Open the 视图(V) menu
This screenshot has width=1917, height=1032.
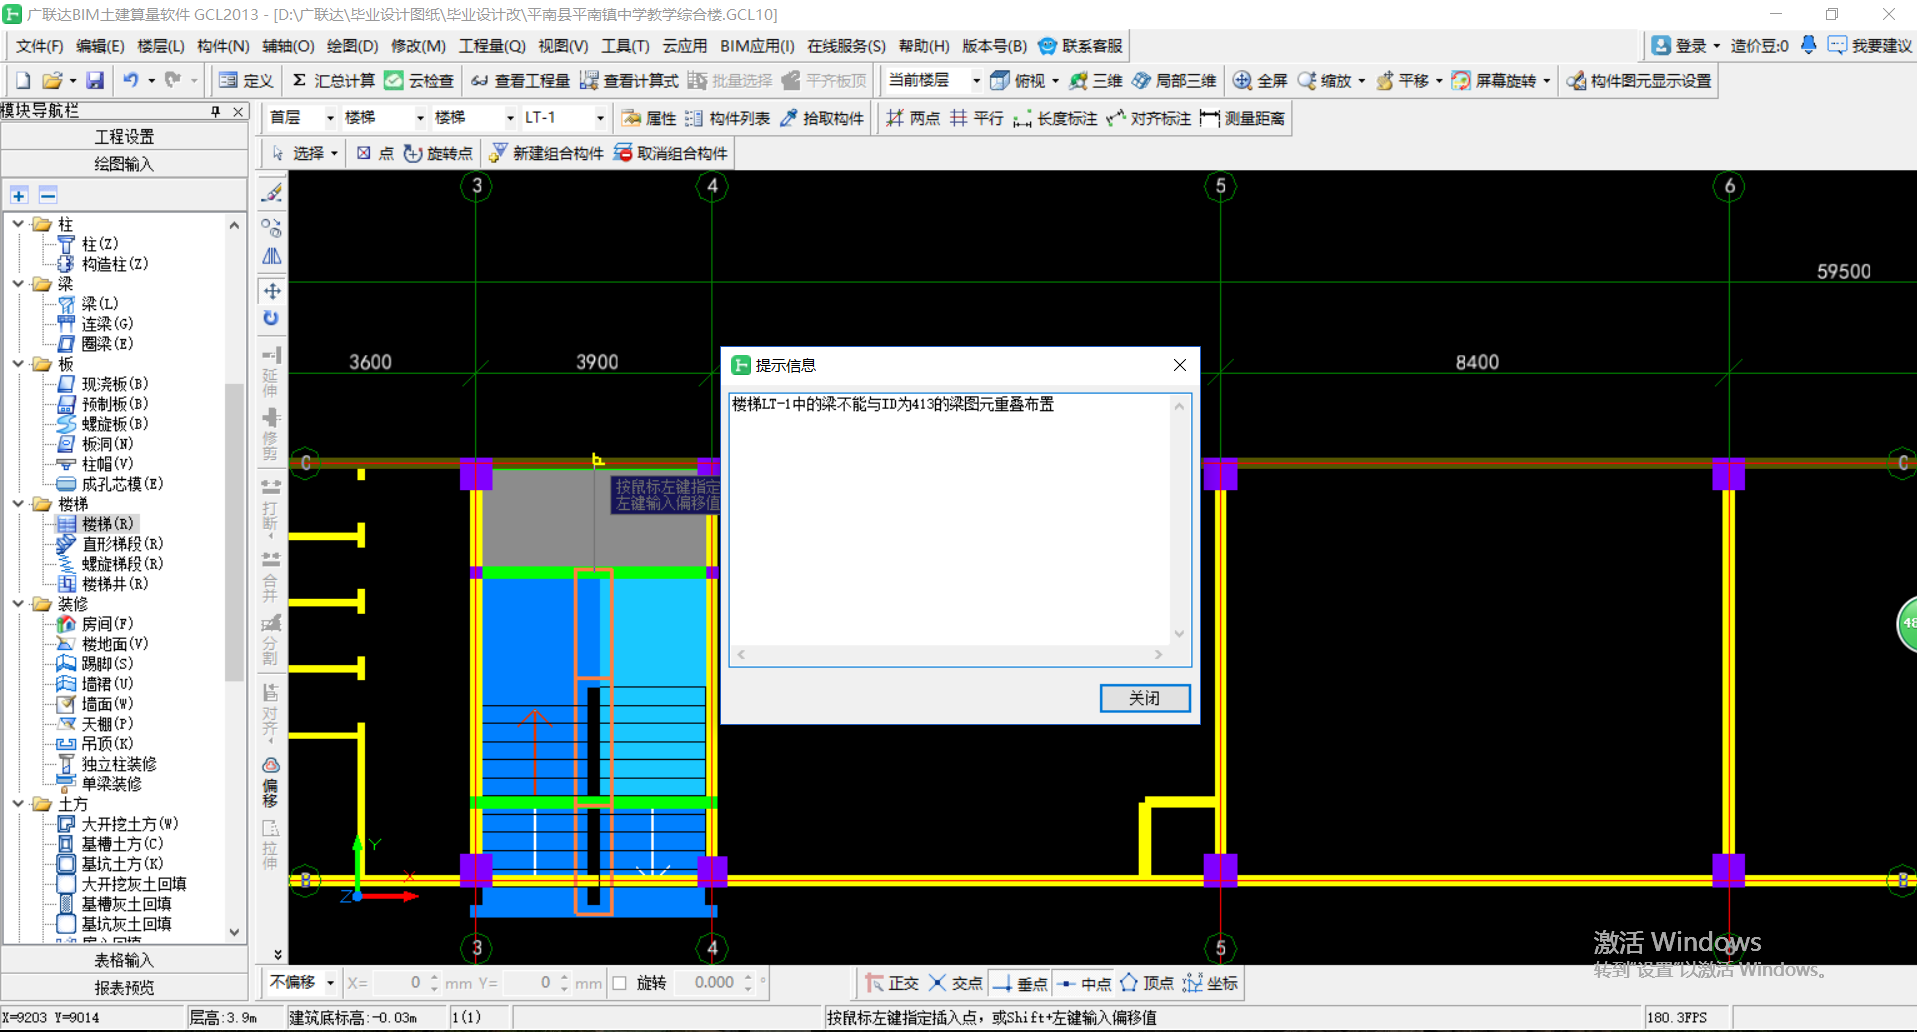563,46
